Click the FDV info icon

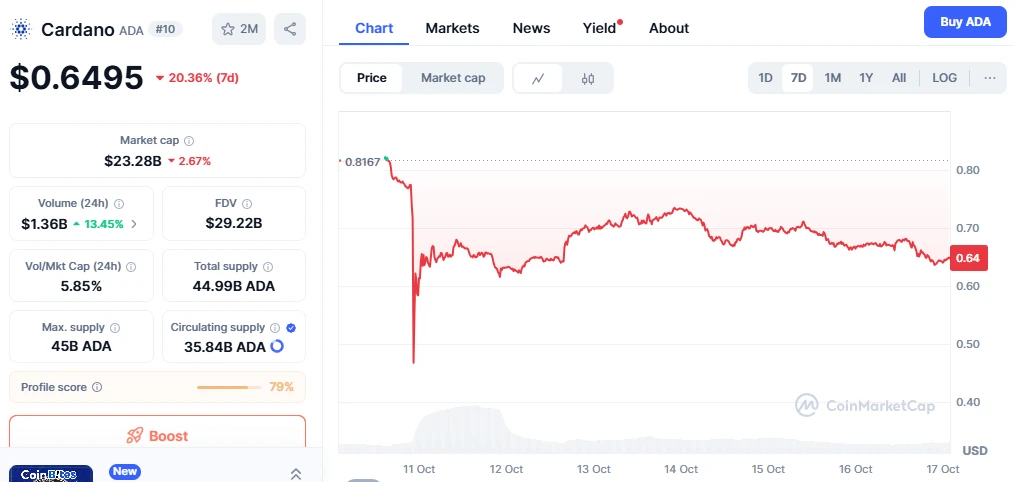pos(246,203)
